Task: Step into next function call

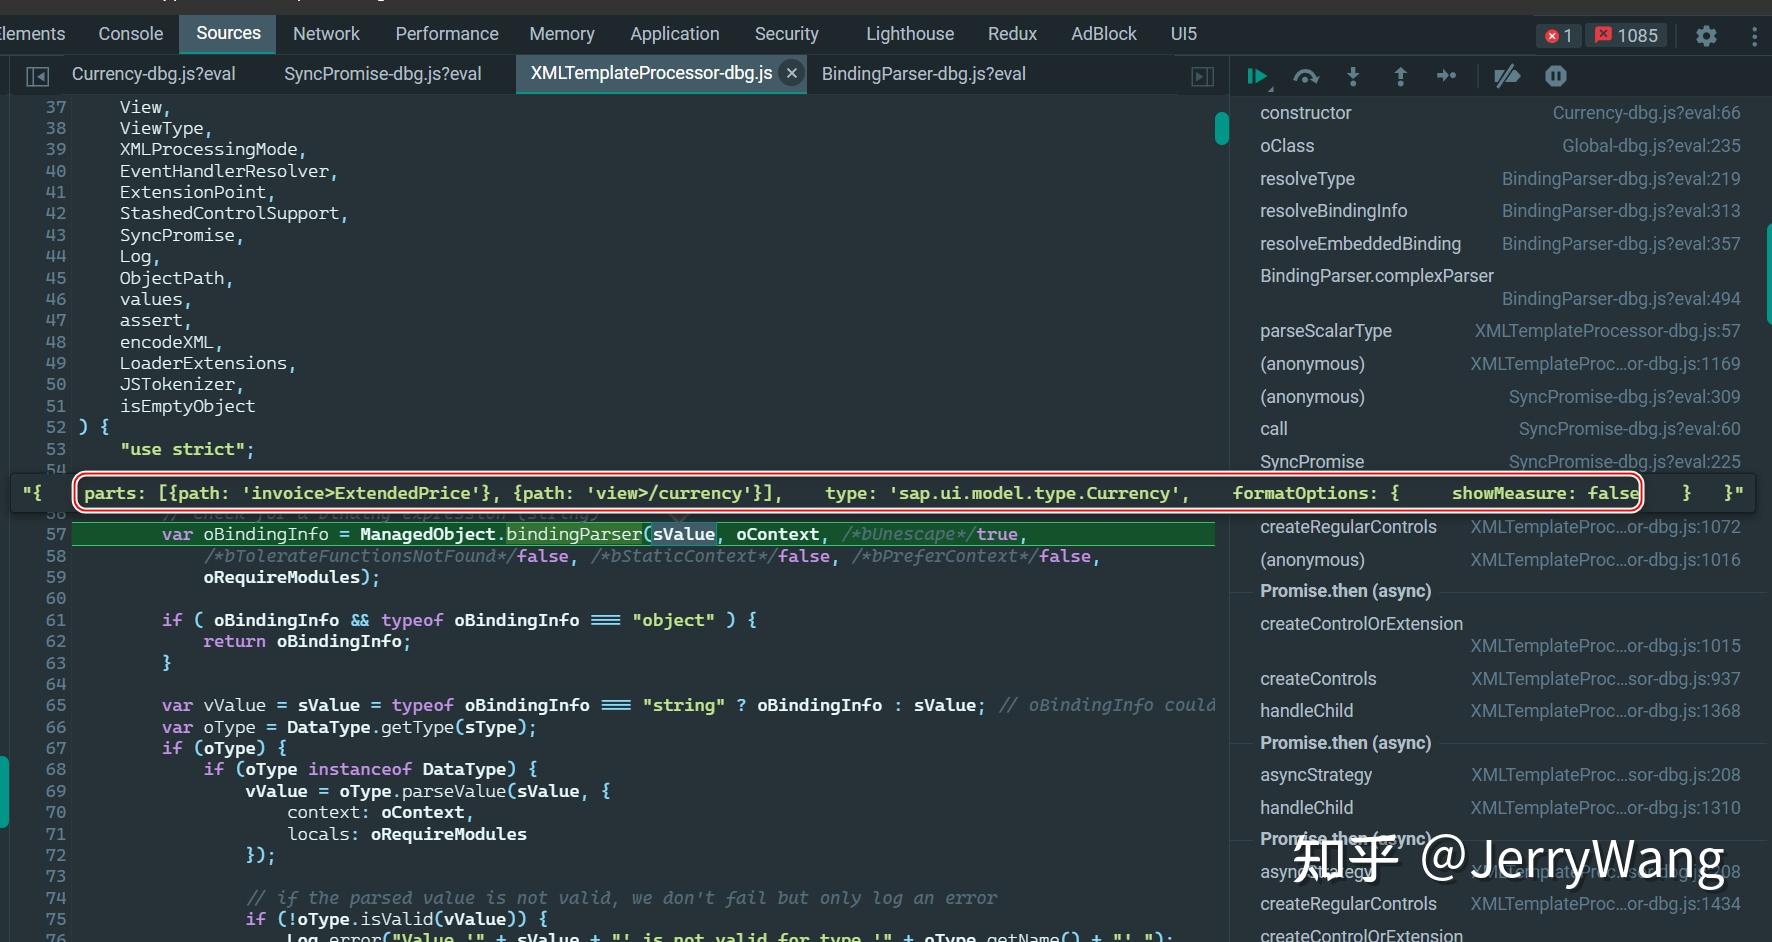Action: [1353, 76]
